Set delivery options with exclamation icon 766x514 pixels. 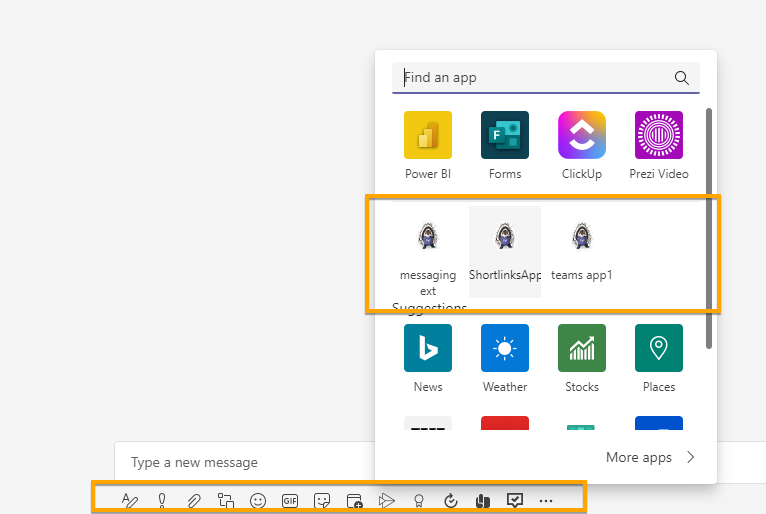[162, 500]
